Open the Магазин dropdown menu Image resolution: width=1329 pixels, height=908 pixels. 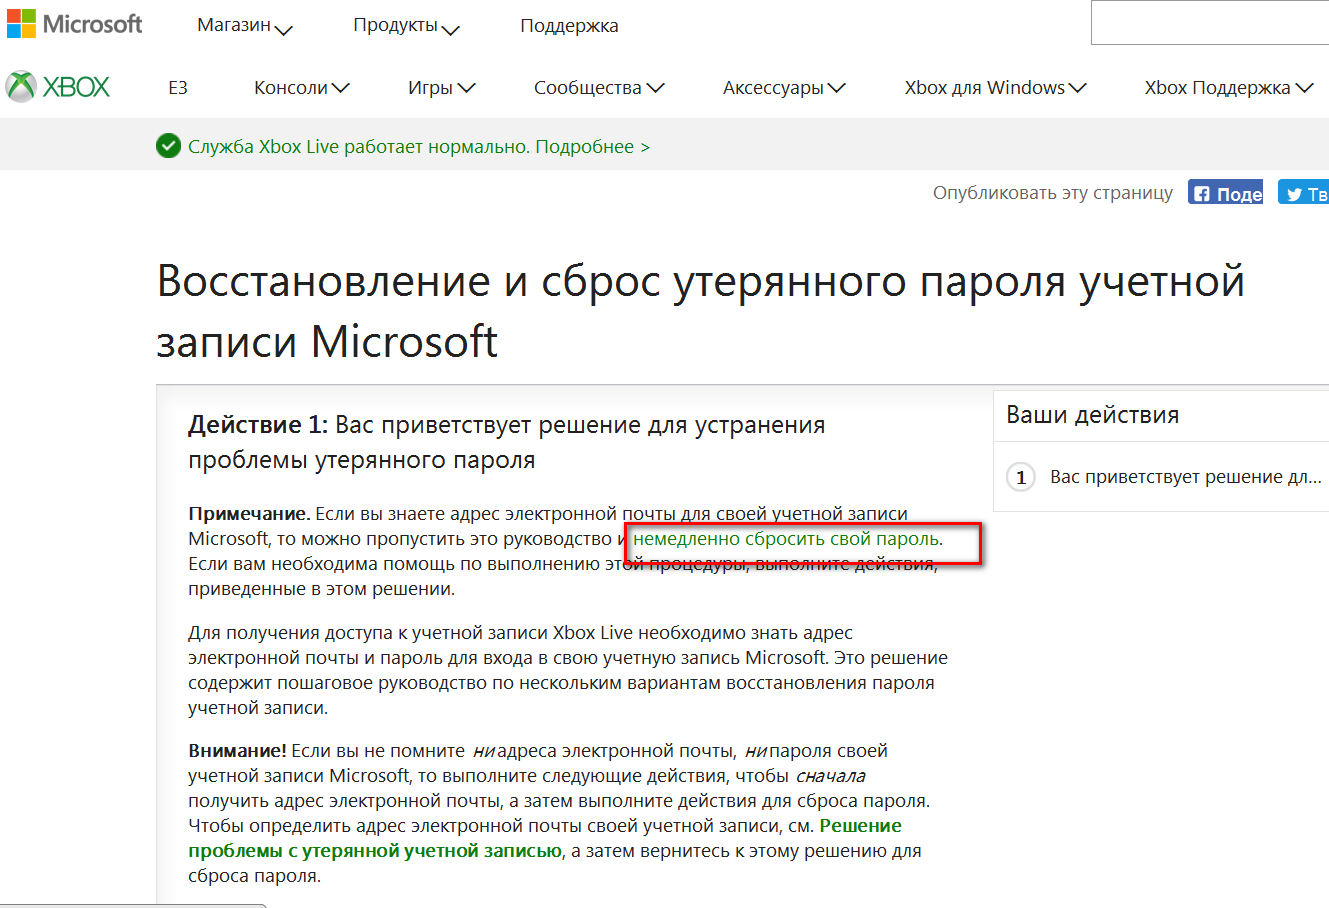245,26
